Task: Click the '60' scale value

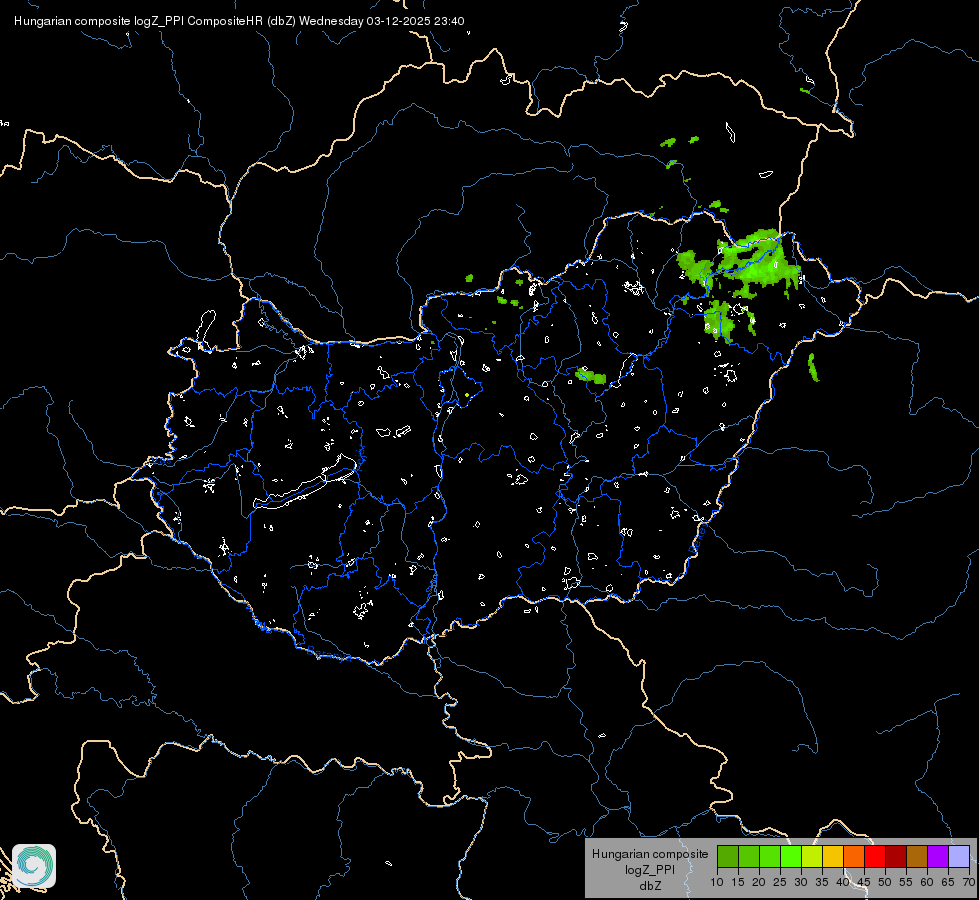Action: pos(927,883)
